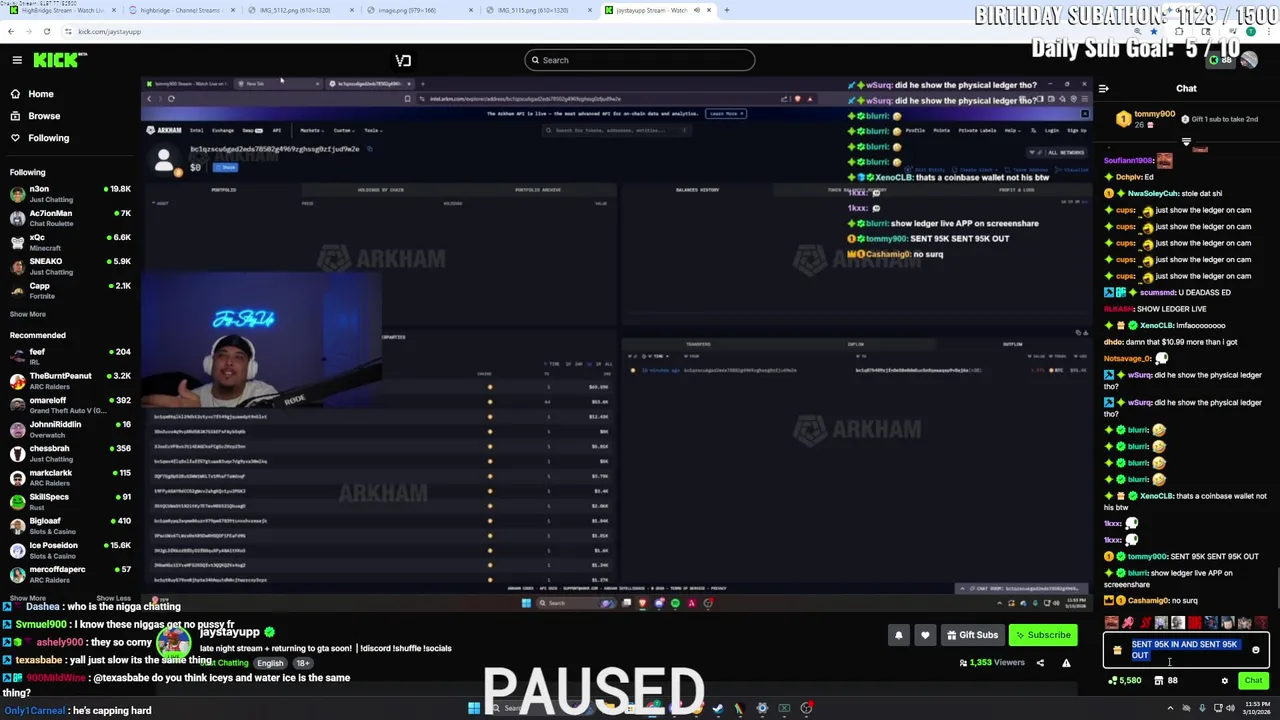This screenshot has height=720, width=1280.
Task: Open TheBurntPeanut recommended channel
Action: click(70, 381)
